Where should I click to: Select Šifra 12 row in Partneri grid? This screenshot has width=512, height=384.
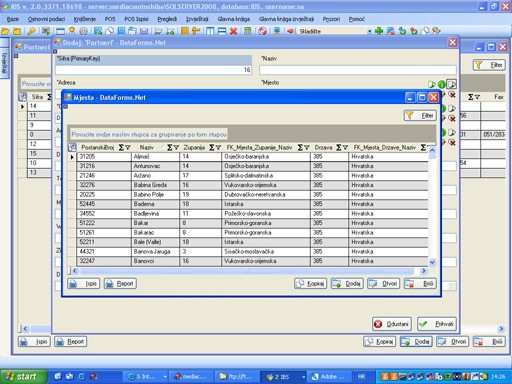pos(35,144)
